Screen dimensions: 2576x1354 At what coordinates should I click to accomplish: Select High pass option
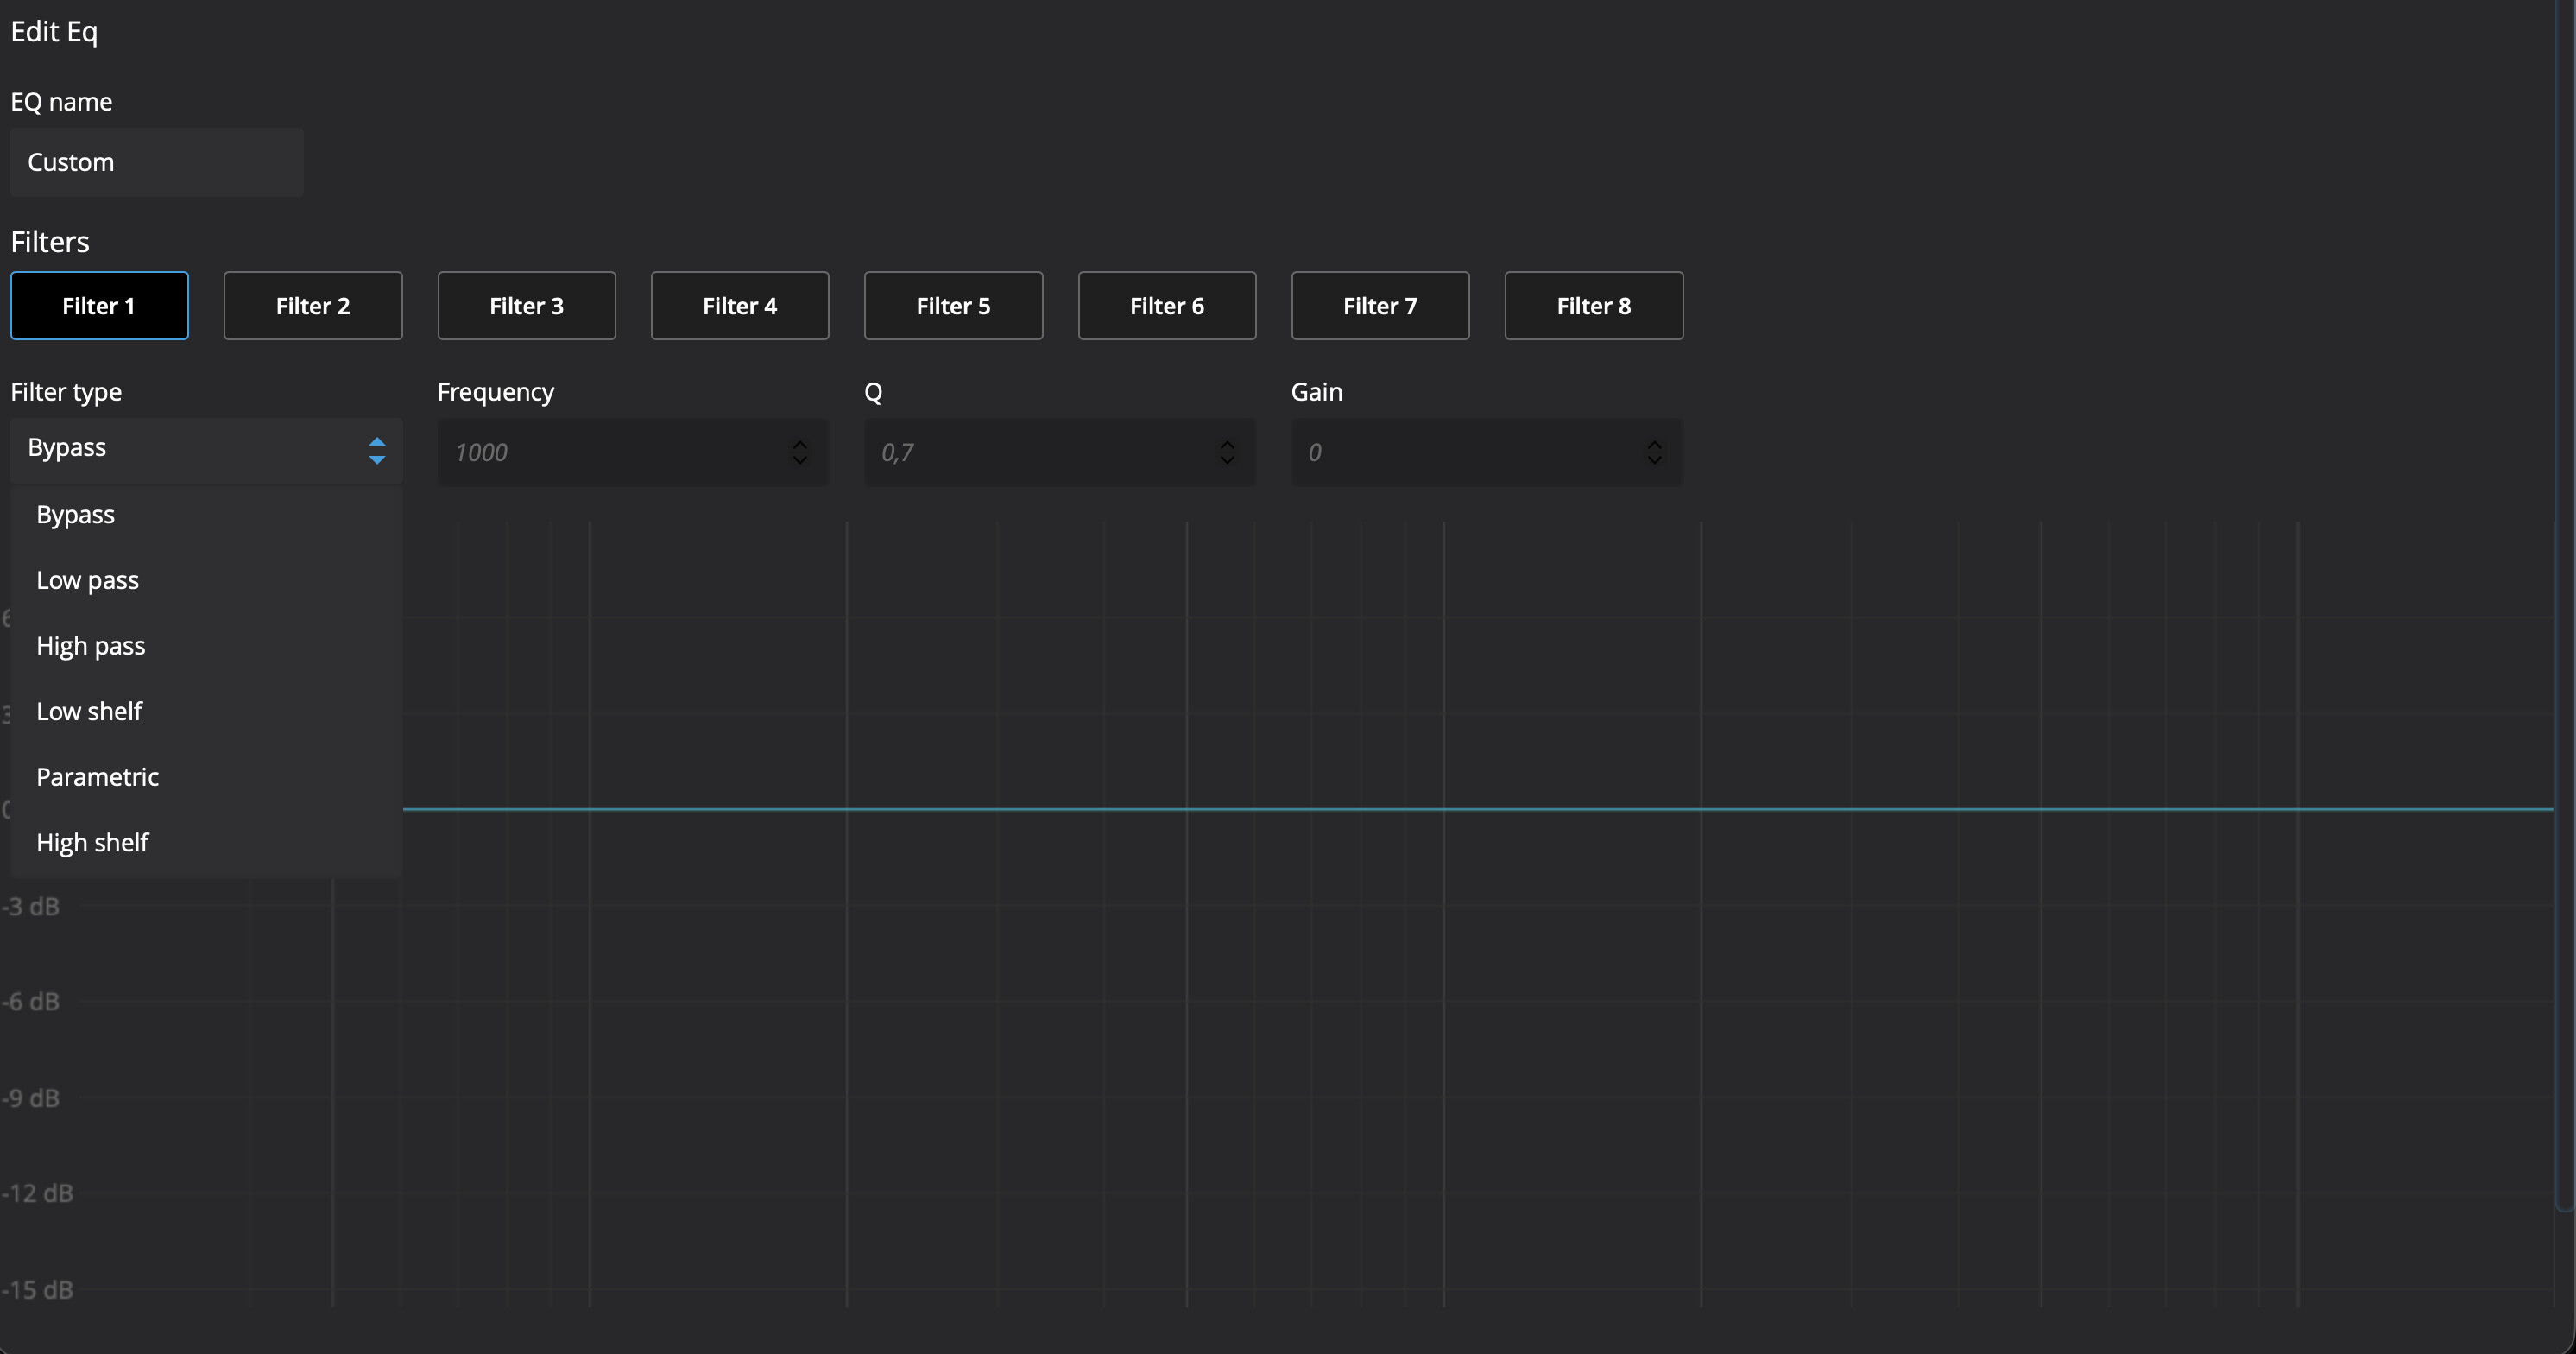tap(91, 646)
